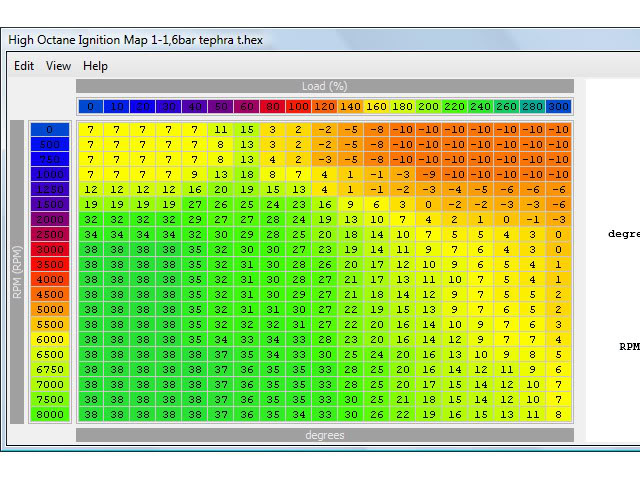Select the 2000 RPM row header
The image size is (640, 480).
[x=50, y=220]
